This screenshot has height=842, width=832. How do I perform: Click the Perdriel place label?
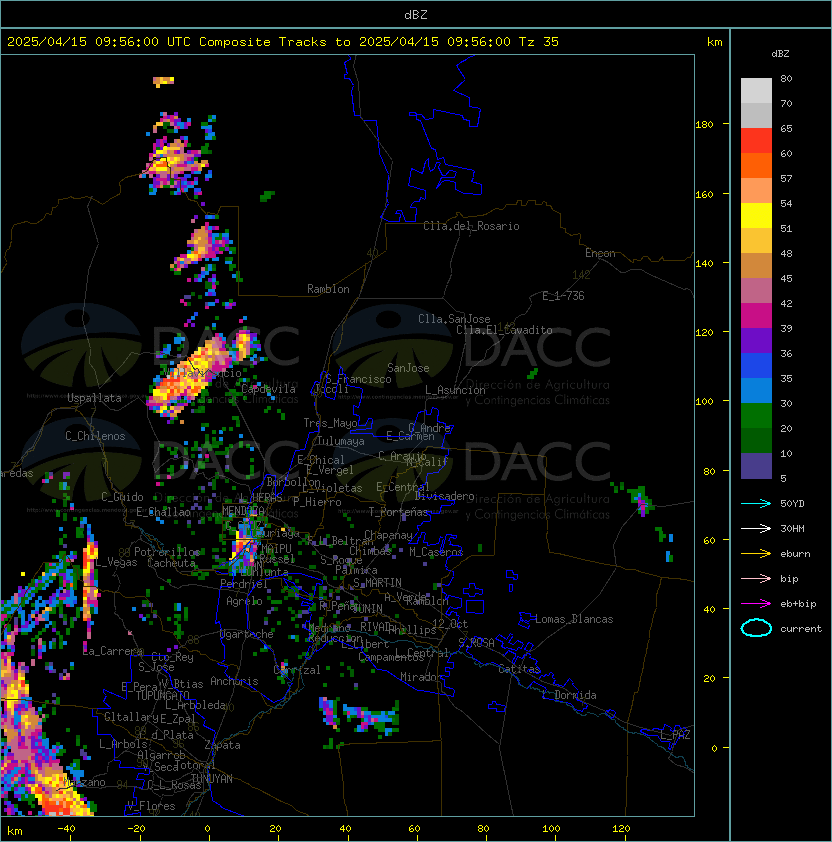[244, 584]
